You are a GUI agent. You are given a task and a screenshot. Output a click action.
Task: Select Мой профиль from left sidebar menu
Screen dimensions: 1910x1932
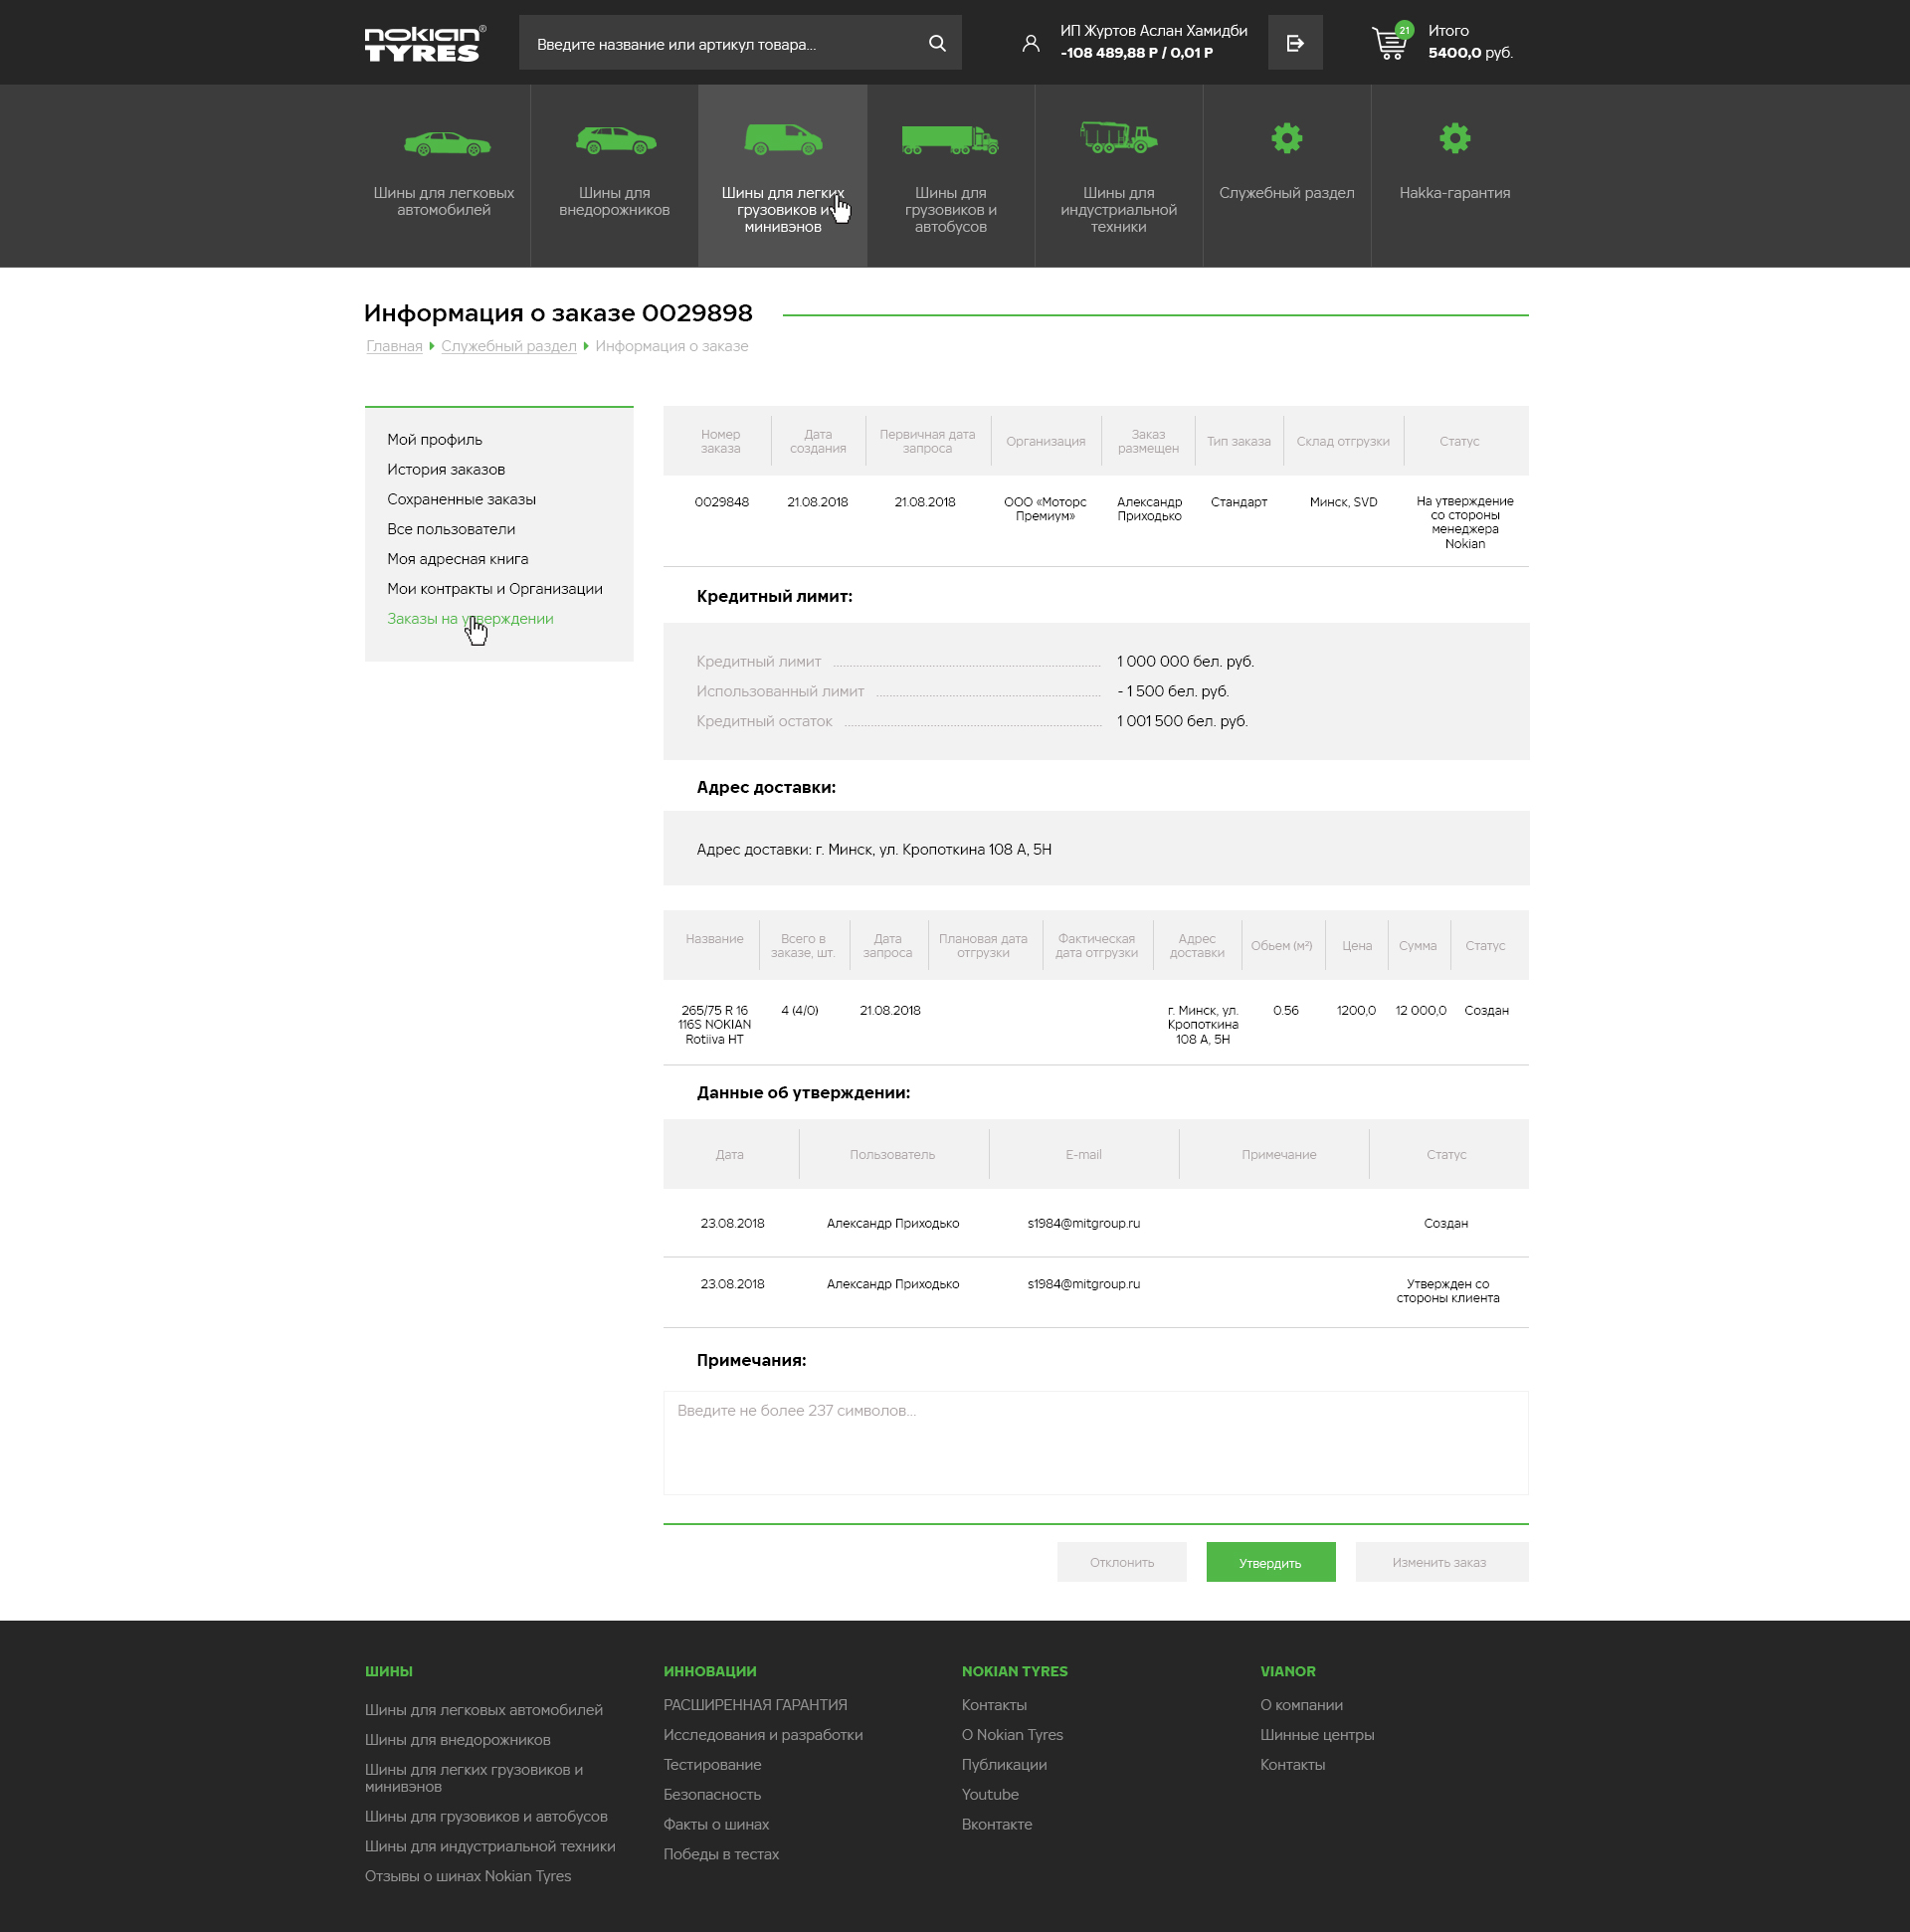pos(436,439)
